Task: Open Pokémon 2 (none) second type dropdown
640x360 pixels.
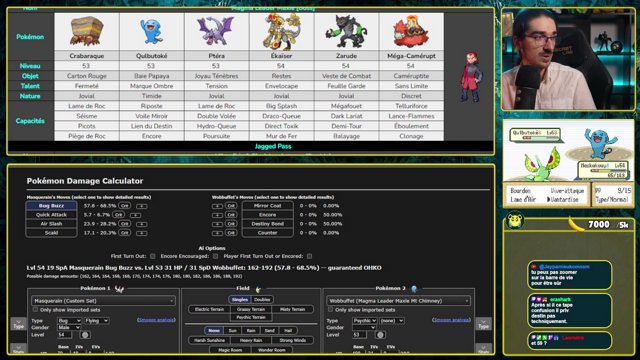Action: click(x=392, y=321)
